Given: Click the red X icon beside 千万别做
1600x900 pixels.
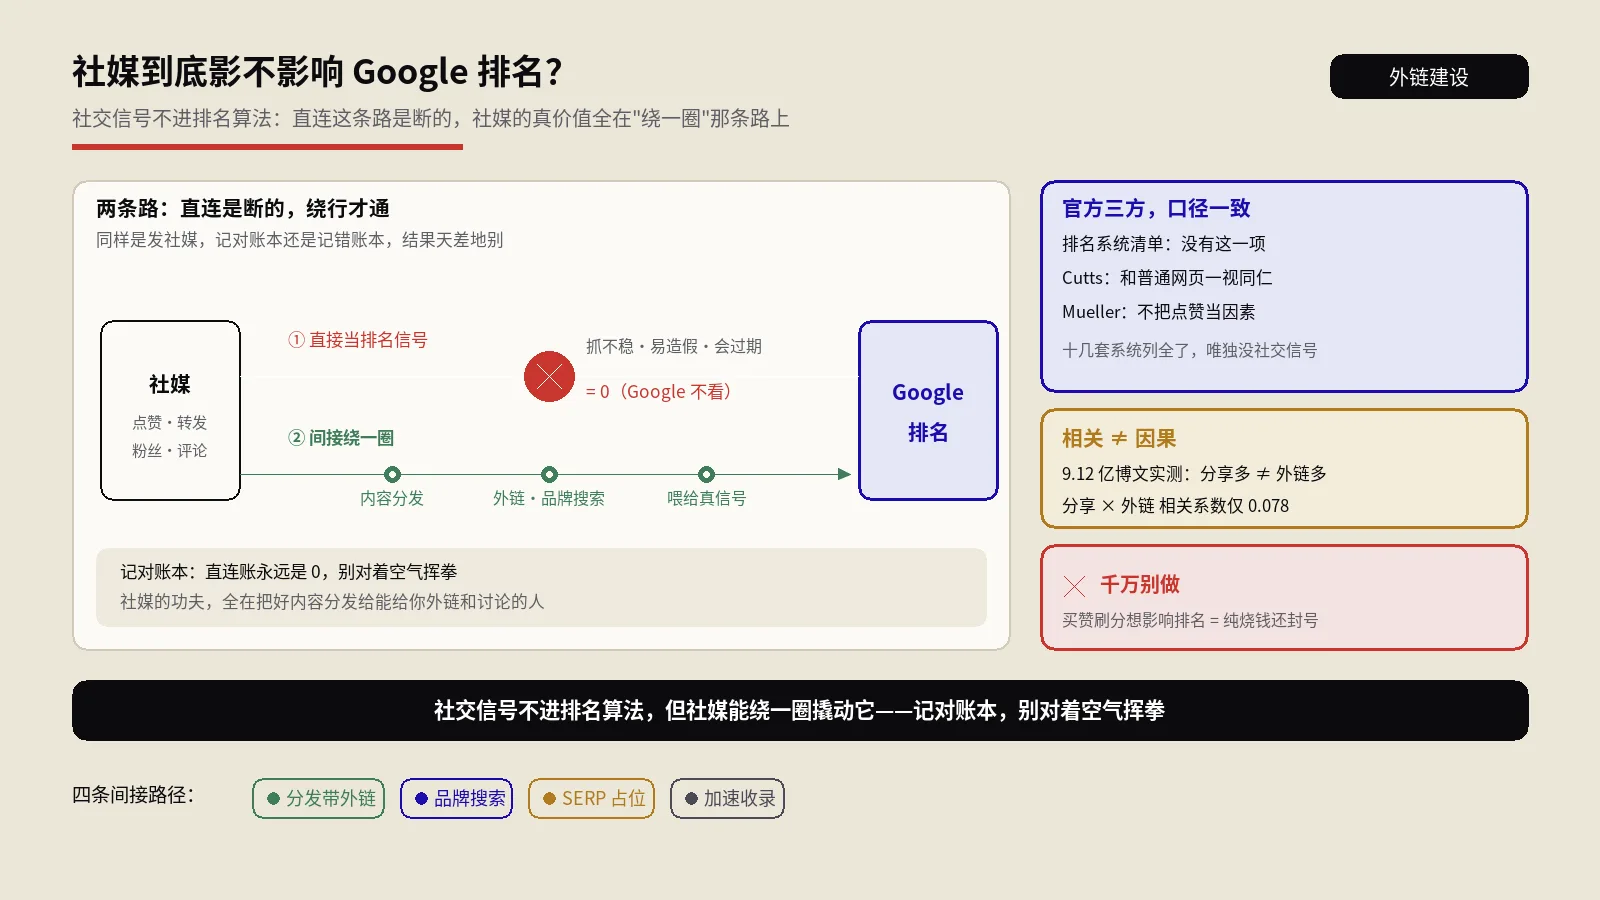Looking at the screenshot, I should [x=1074, y=586].
